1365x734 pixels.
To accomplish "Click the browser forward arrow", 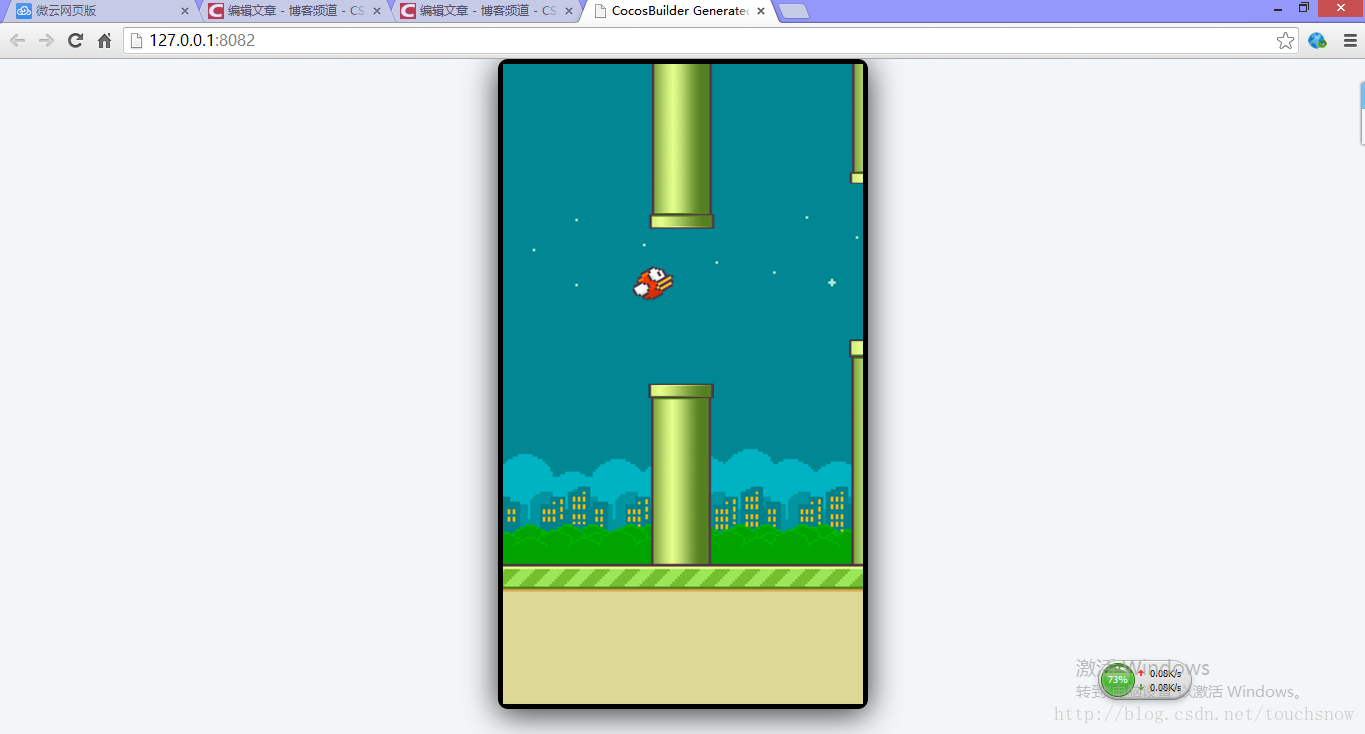I will click(x=46, y=41).
